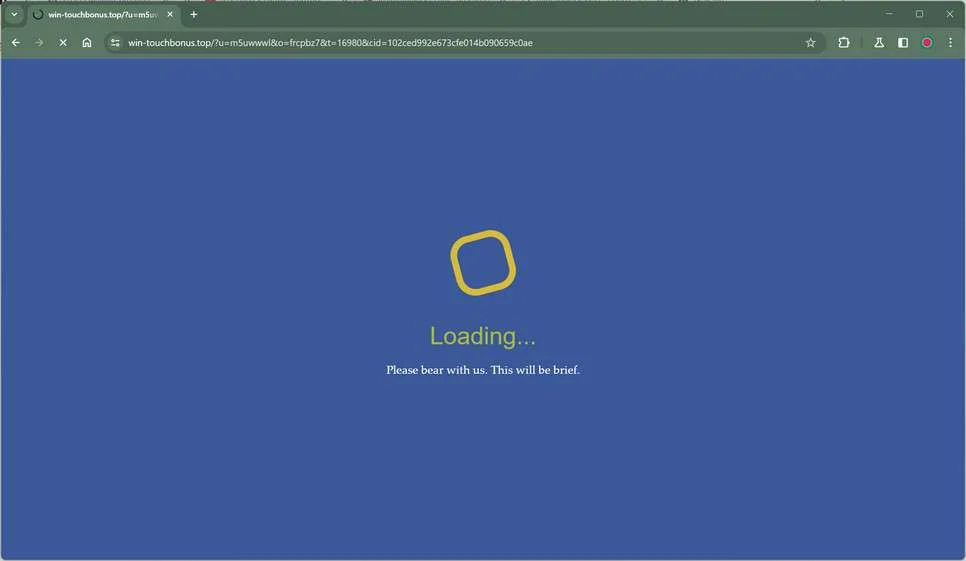Minimize the browser window

coord(889,14)
